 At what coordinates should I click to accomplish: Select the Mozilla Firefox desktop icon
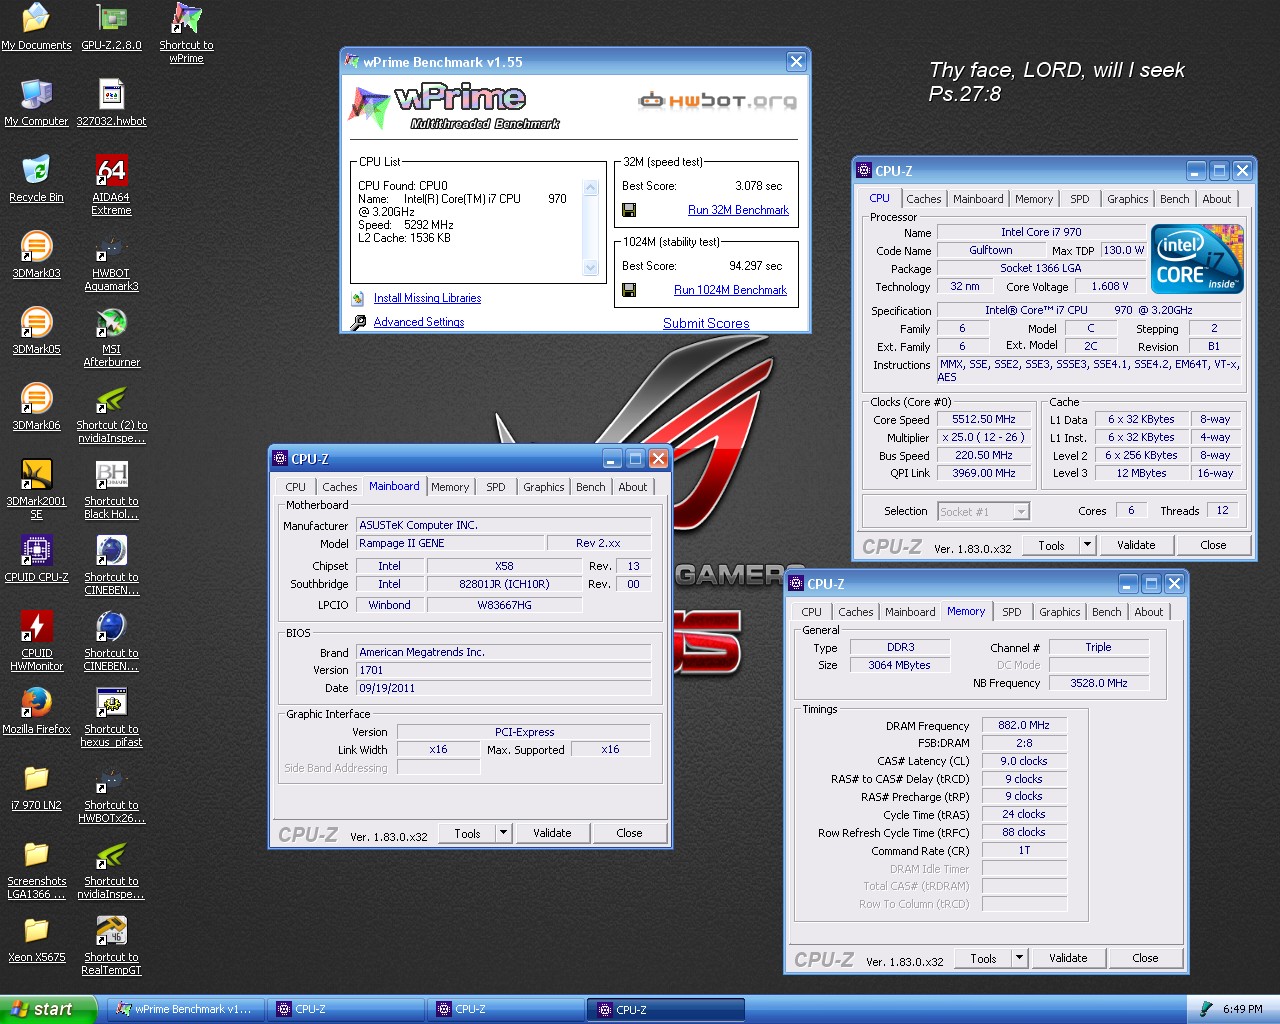click(36, 711)
